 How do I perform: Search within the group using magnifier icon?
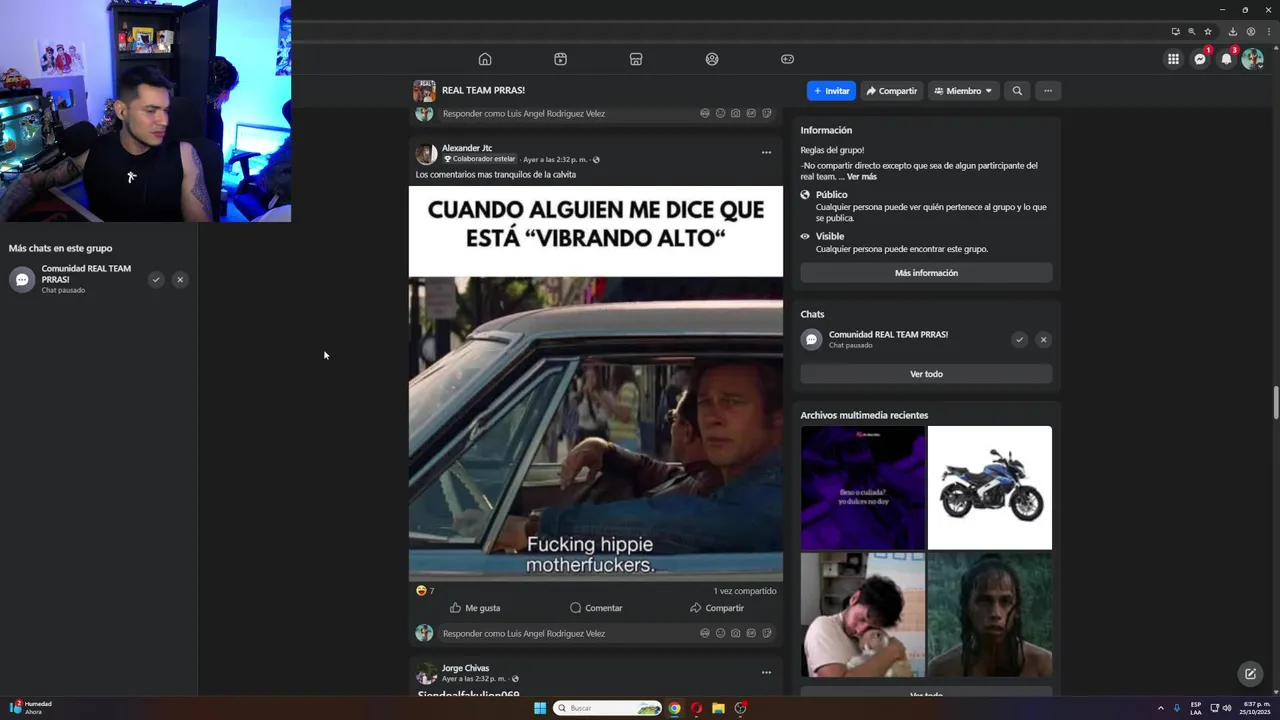coord(1017,91)
